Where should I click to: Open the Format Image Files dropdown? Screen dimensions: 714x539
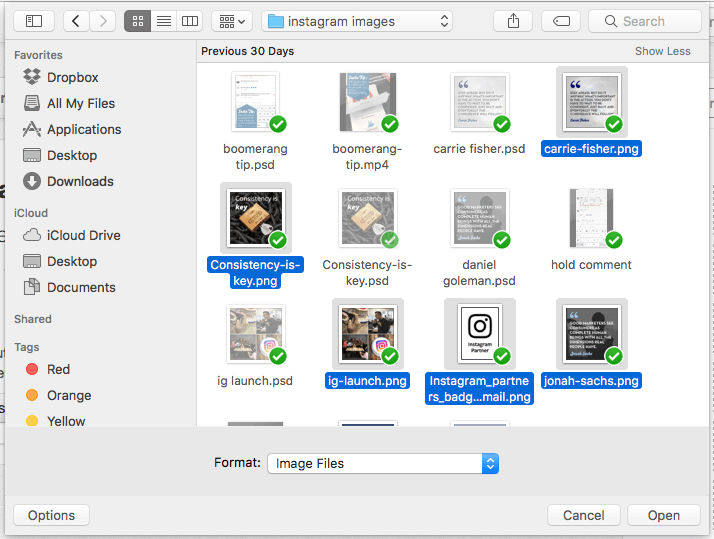click(x=383, y=463)
